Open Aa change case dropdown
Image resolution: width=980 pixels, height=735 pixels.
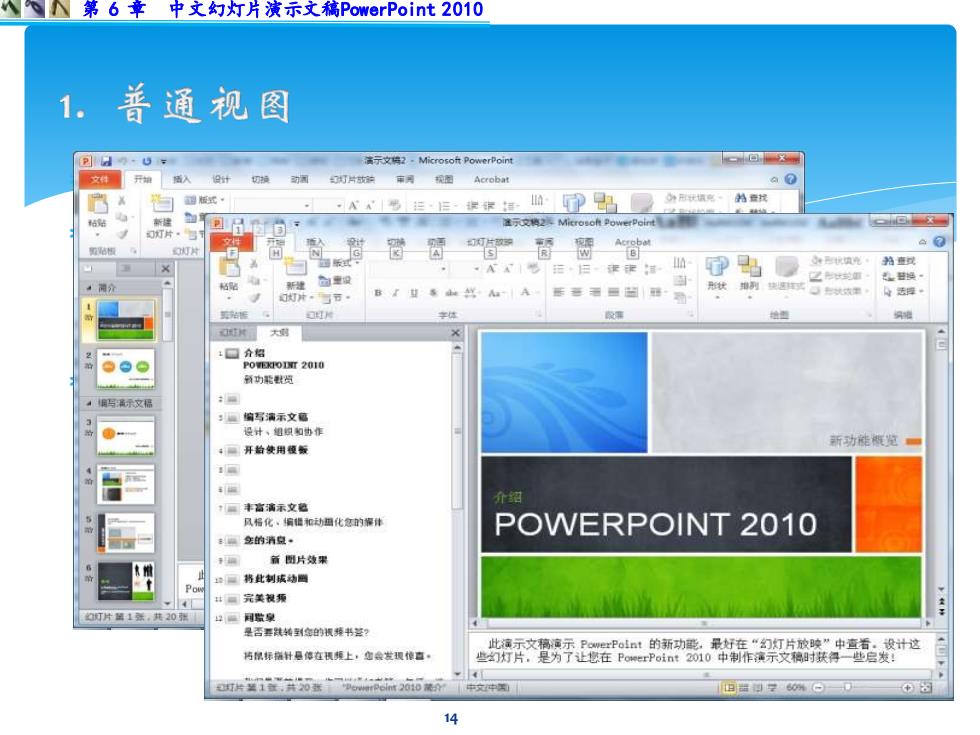[x=496, y=292]
